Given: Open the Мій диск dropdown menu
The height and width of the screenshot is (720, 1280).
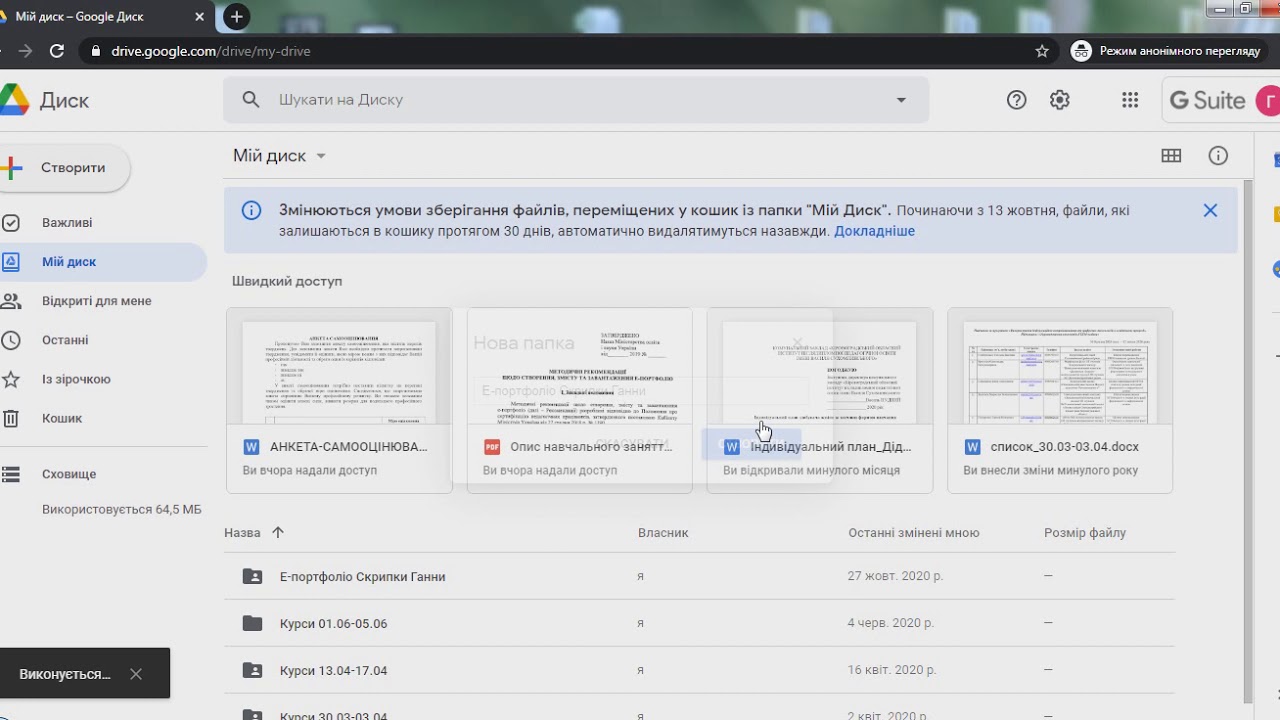Looking at the screenshot, I should 280,156.
